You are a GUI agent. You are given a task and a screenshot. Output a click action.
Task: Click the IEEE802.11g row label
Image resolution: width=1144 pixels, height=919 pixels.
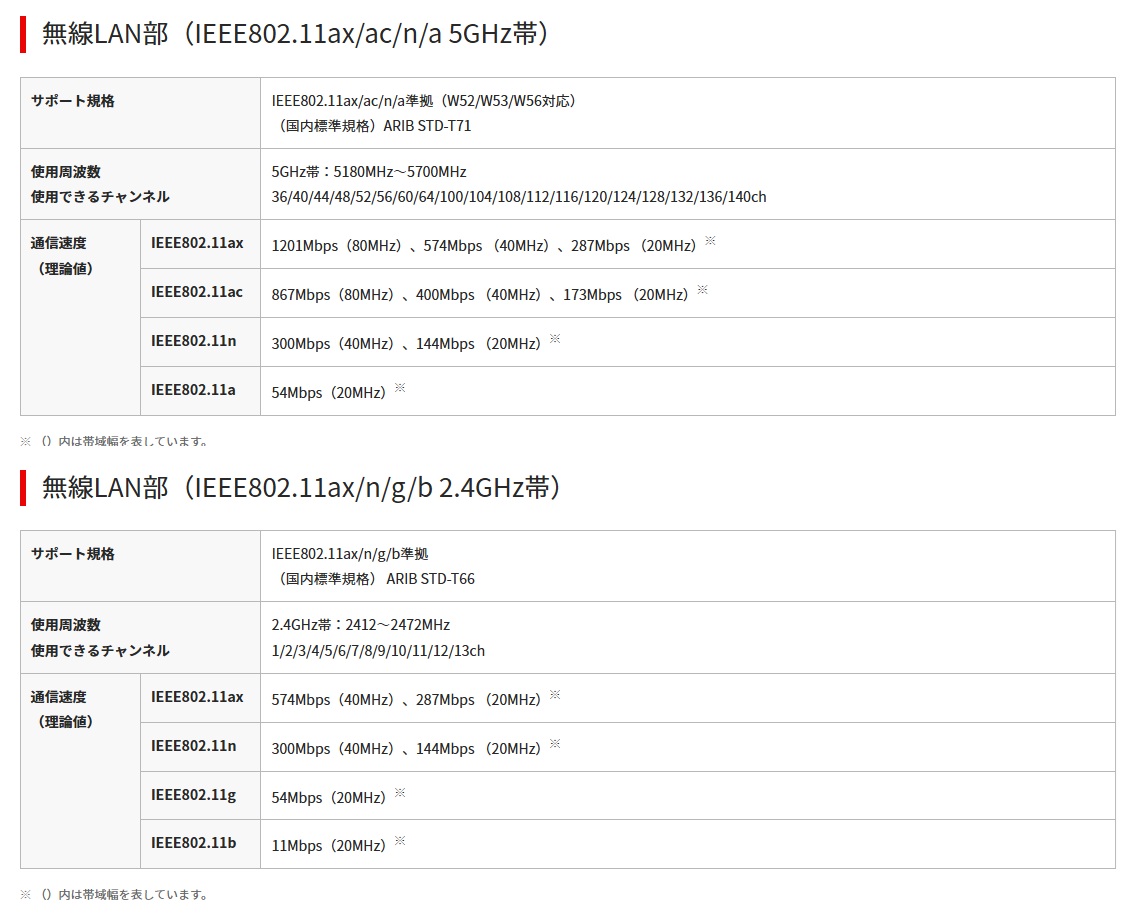[194, 795]
